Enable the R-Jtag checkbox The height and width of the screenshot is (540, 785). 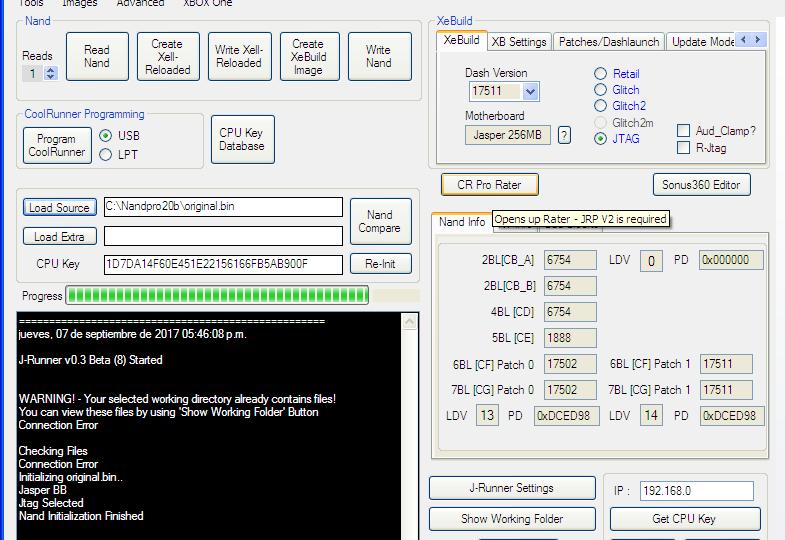[x=684, y=148]
